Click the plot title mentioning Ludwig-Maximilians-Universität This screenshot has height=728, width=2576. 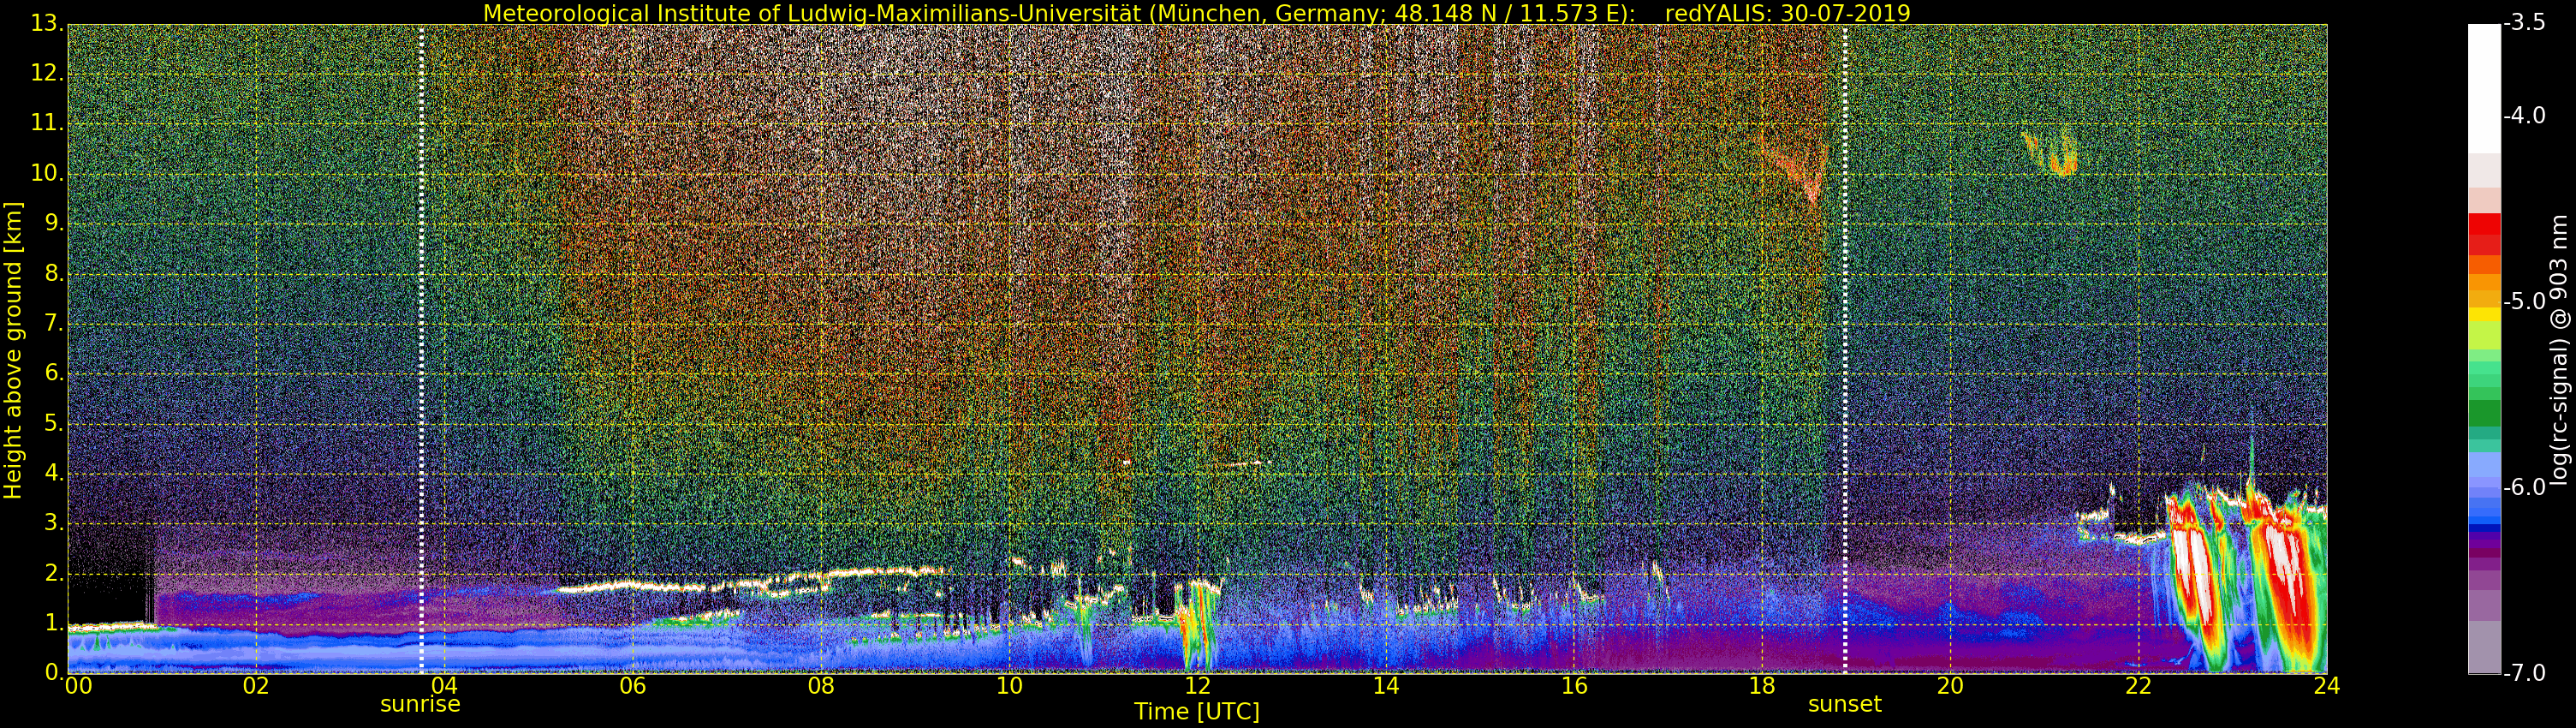tap(1196, 13)
